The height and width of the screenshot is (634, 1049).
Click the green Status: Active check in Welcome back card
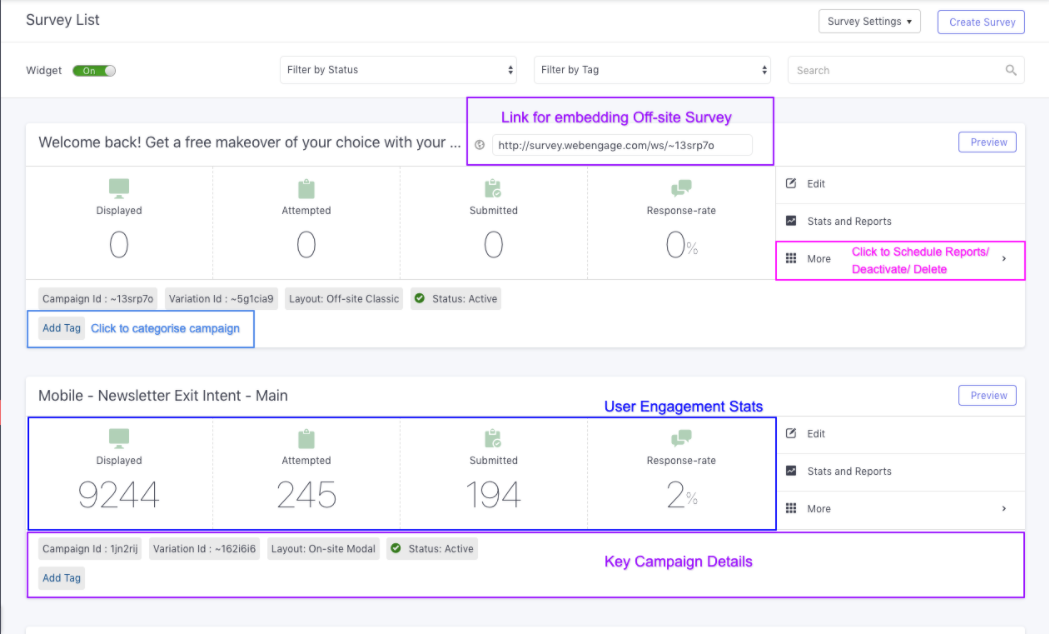coord(419,298)
